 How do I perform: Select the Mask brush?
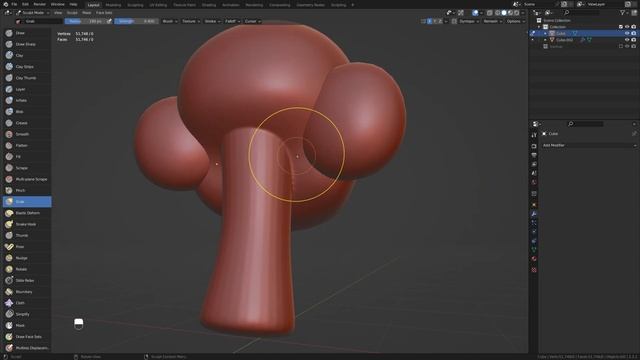(x=27, y=325)
